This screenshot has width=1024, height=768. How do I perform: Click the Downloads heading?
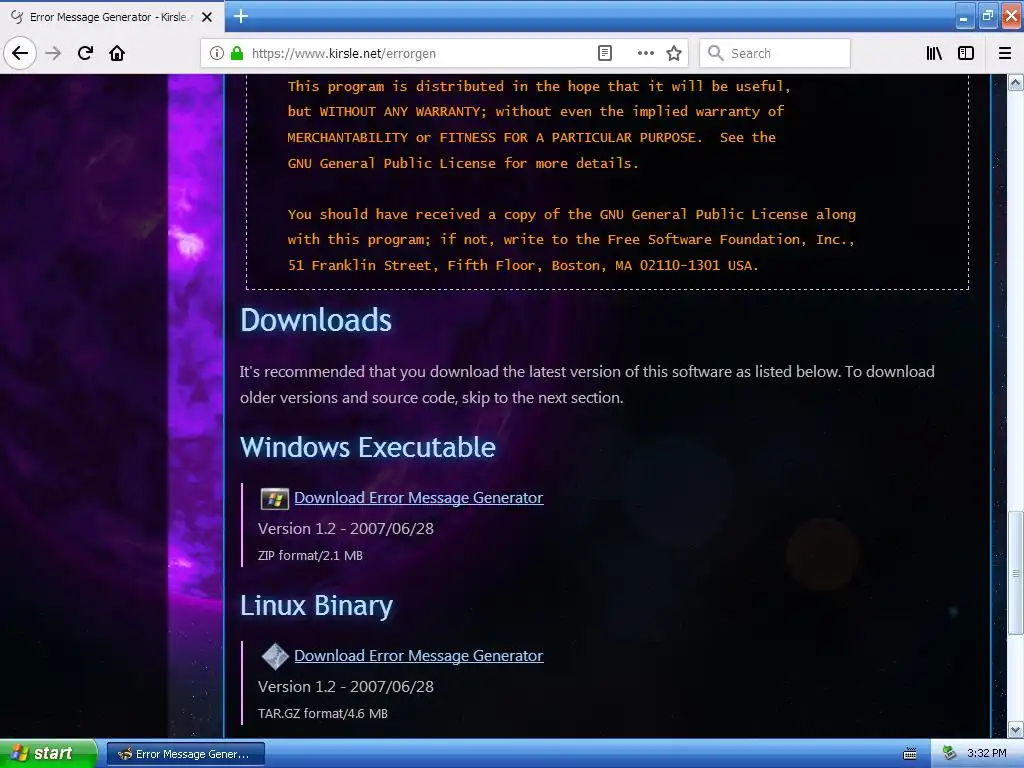click(316, 320)
